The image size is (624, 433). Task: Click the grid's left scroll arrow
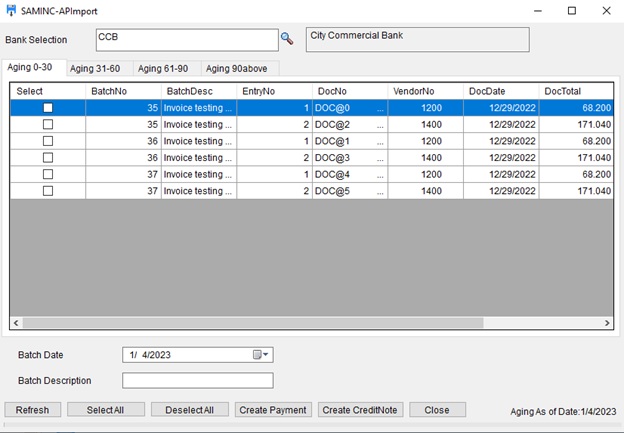(x=16, y=323)
